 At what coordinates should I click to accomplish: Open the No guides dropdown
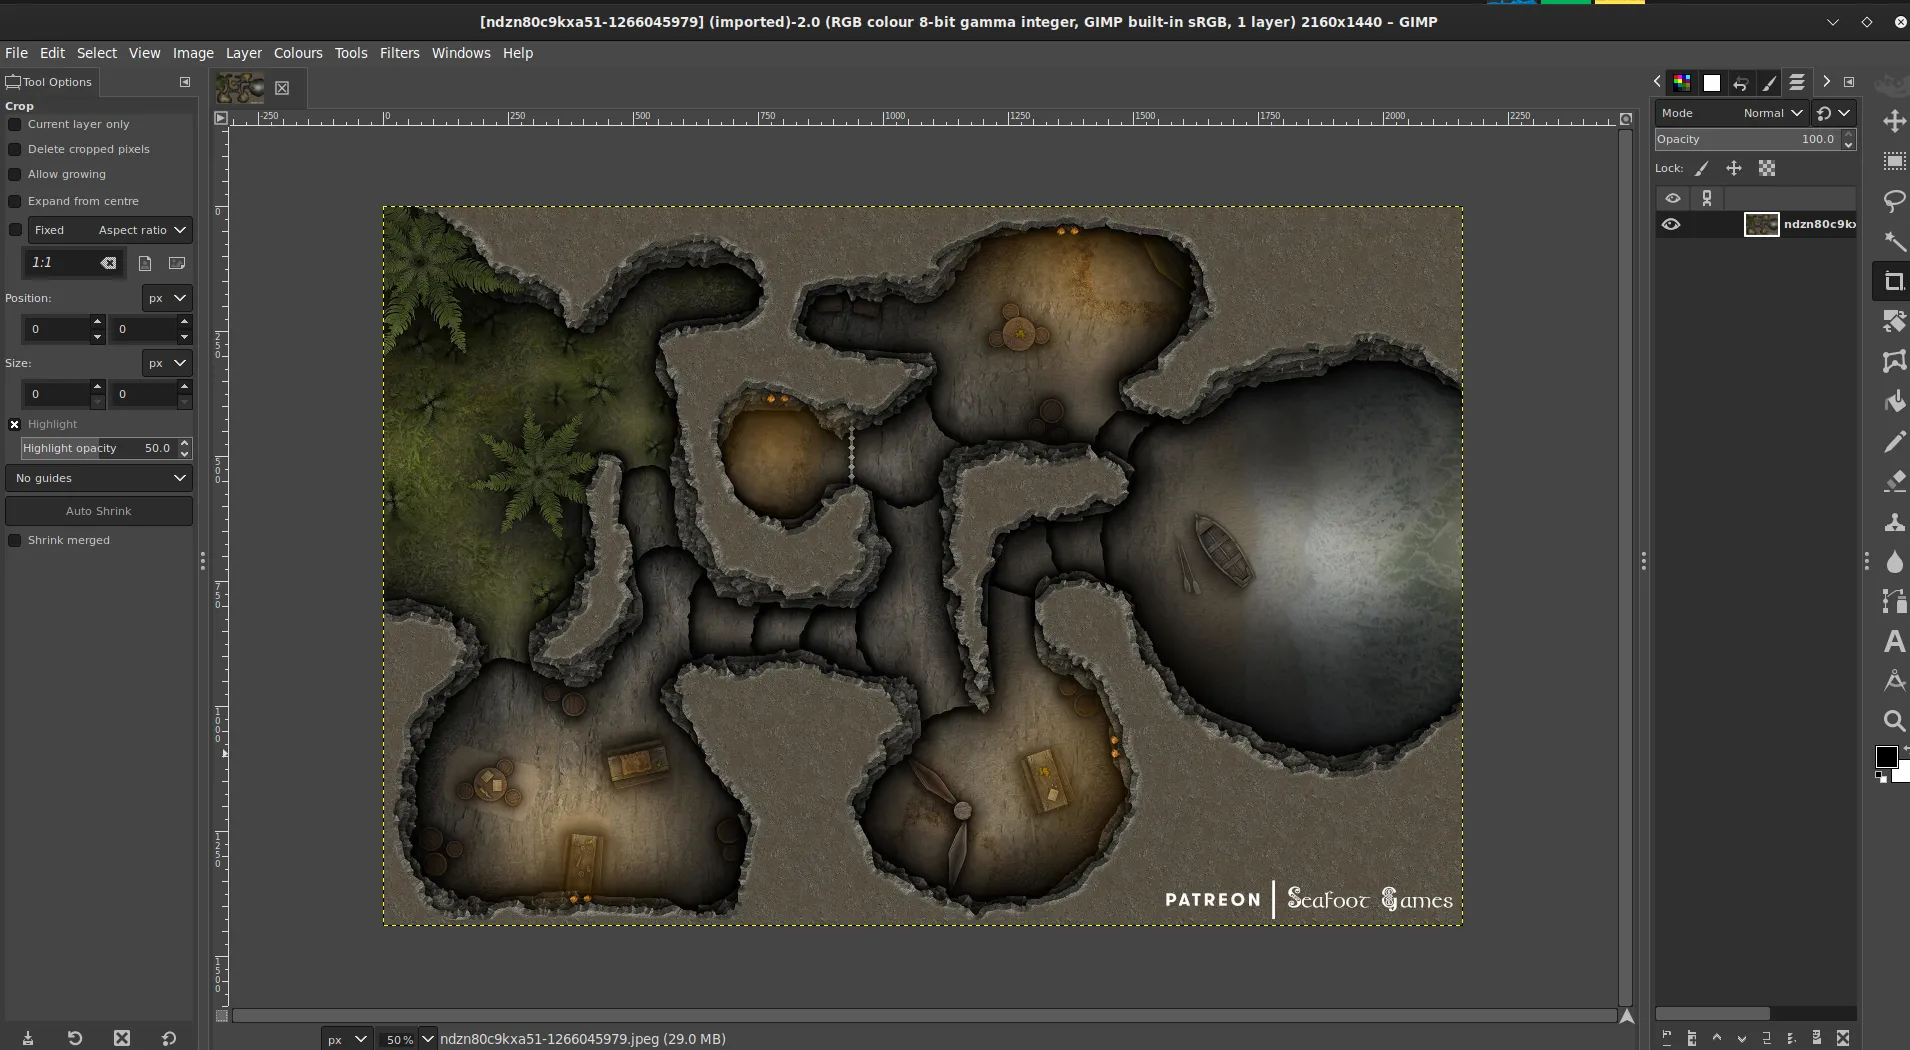(99, 478)
